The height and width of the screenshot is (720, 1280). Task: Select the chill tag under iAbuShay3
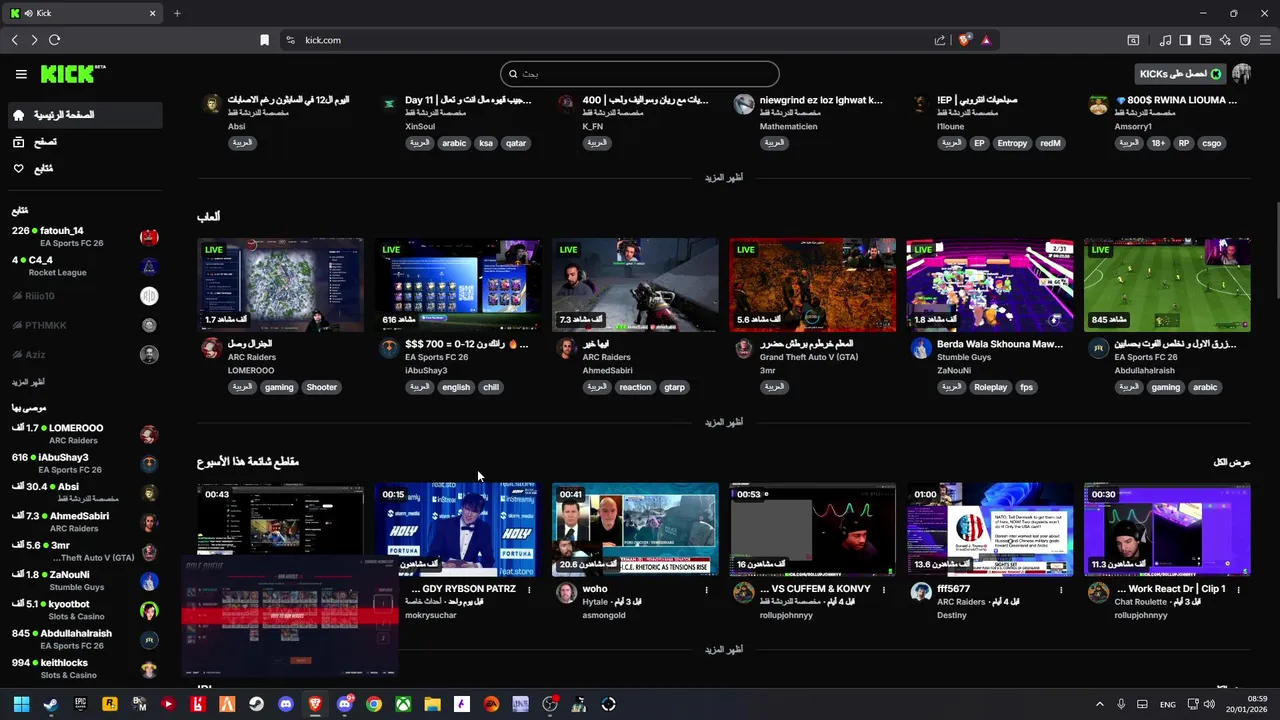coord(490,387)
